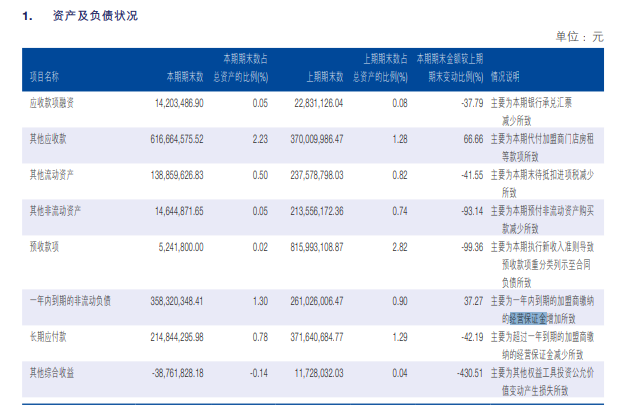Click the value 213,556,172.36
The width and height of the screenshot is (622, 419).
[x=317, y=211]
